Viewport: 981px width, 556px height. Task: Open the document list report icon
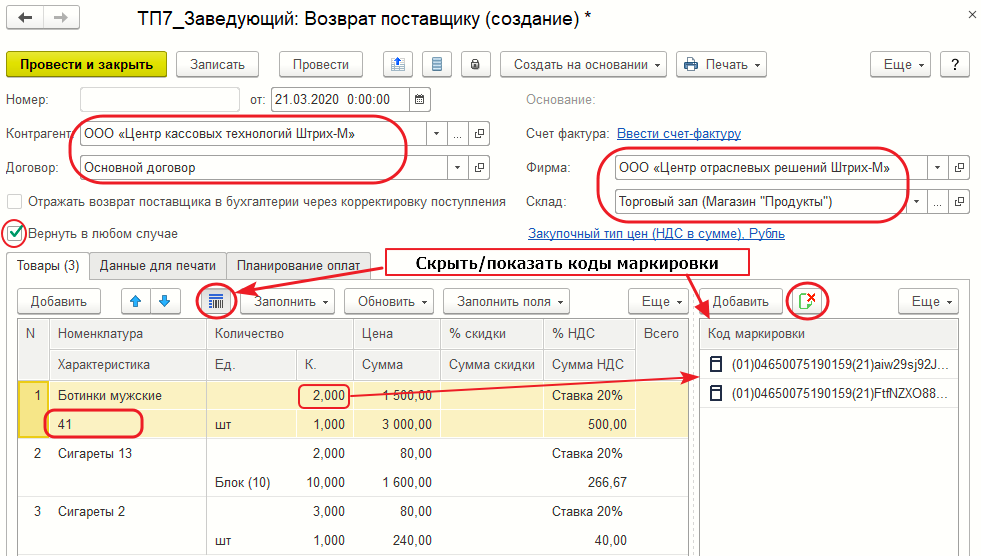tap(437, 64)
